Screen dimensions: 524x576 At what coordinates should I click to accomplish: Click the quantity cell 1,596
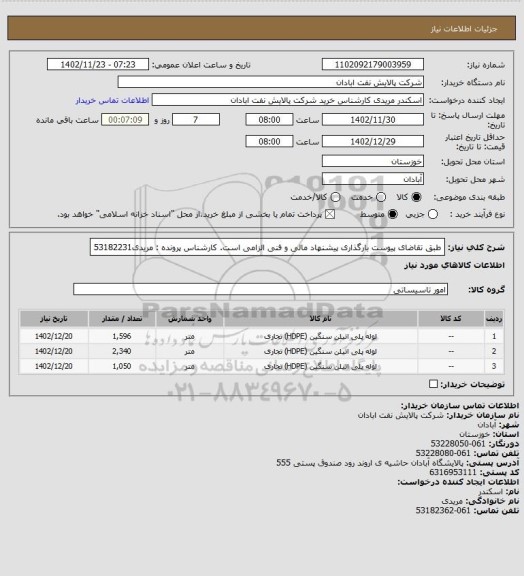tap(122, 336)
